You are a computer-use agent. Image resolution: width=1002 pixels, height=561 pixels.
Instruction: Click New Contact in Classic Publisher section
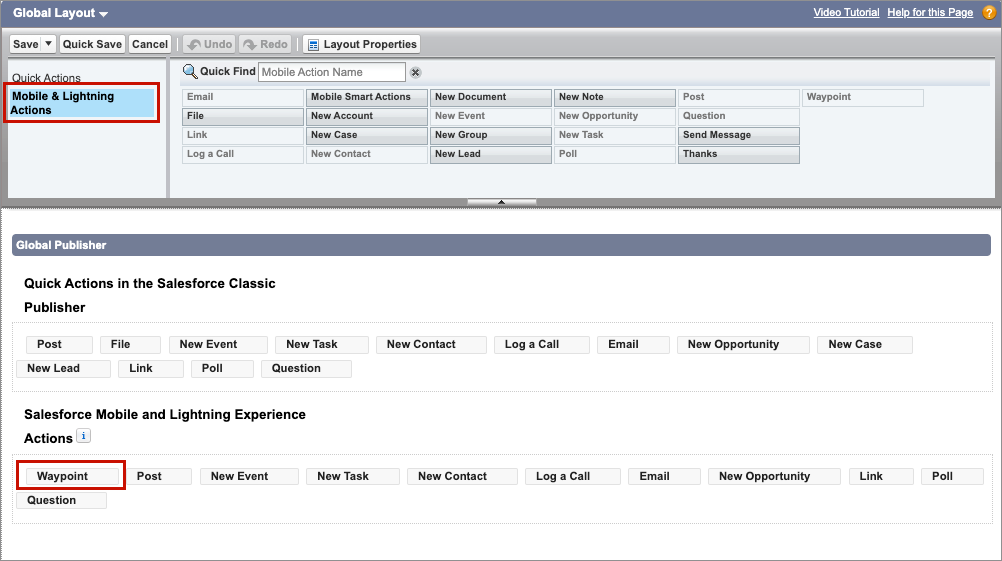pyautogui.click(x=431, y=344)
